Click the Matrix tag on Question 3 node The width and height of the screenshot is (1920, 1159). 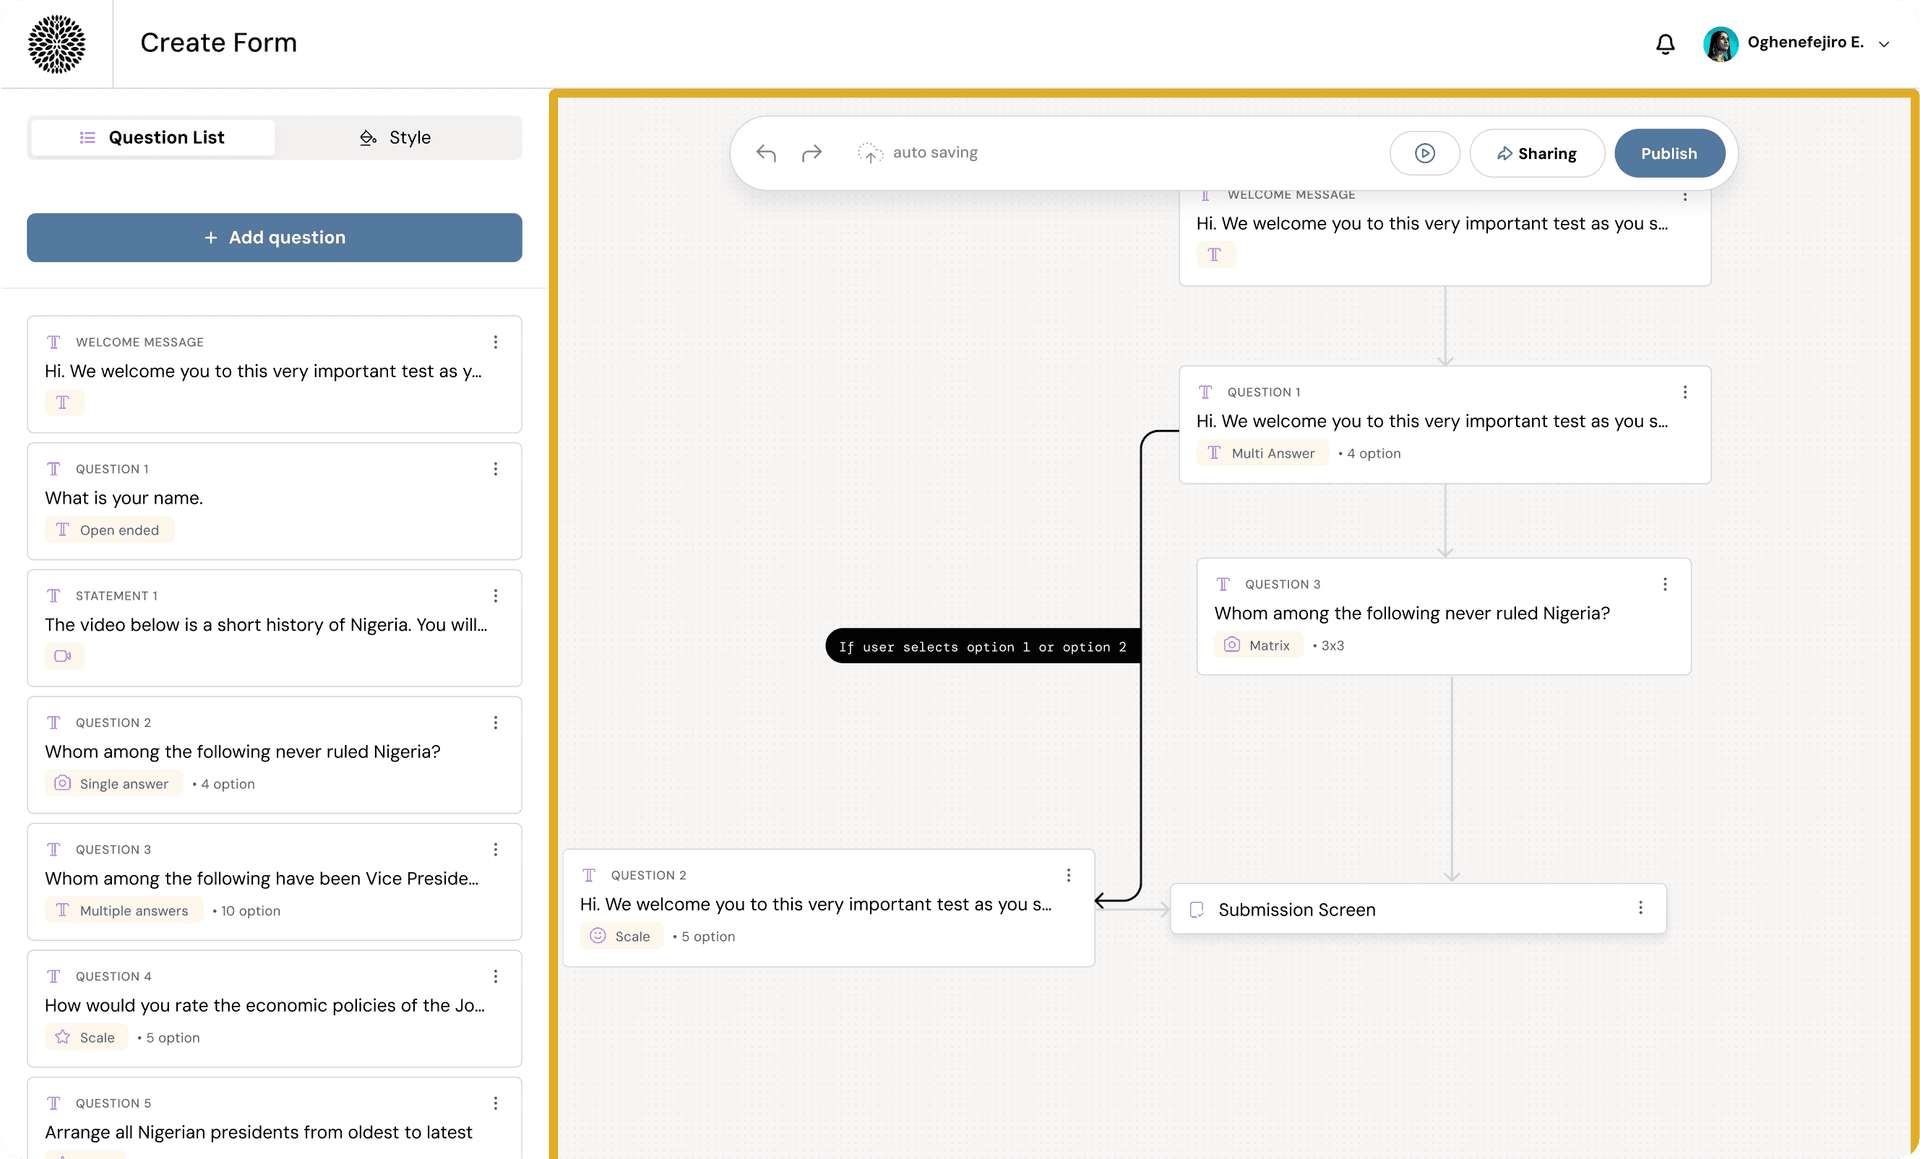(x=1259, y=646)
